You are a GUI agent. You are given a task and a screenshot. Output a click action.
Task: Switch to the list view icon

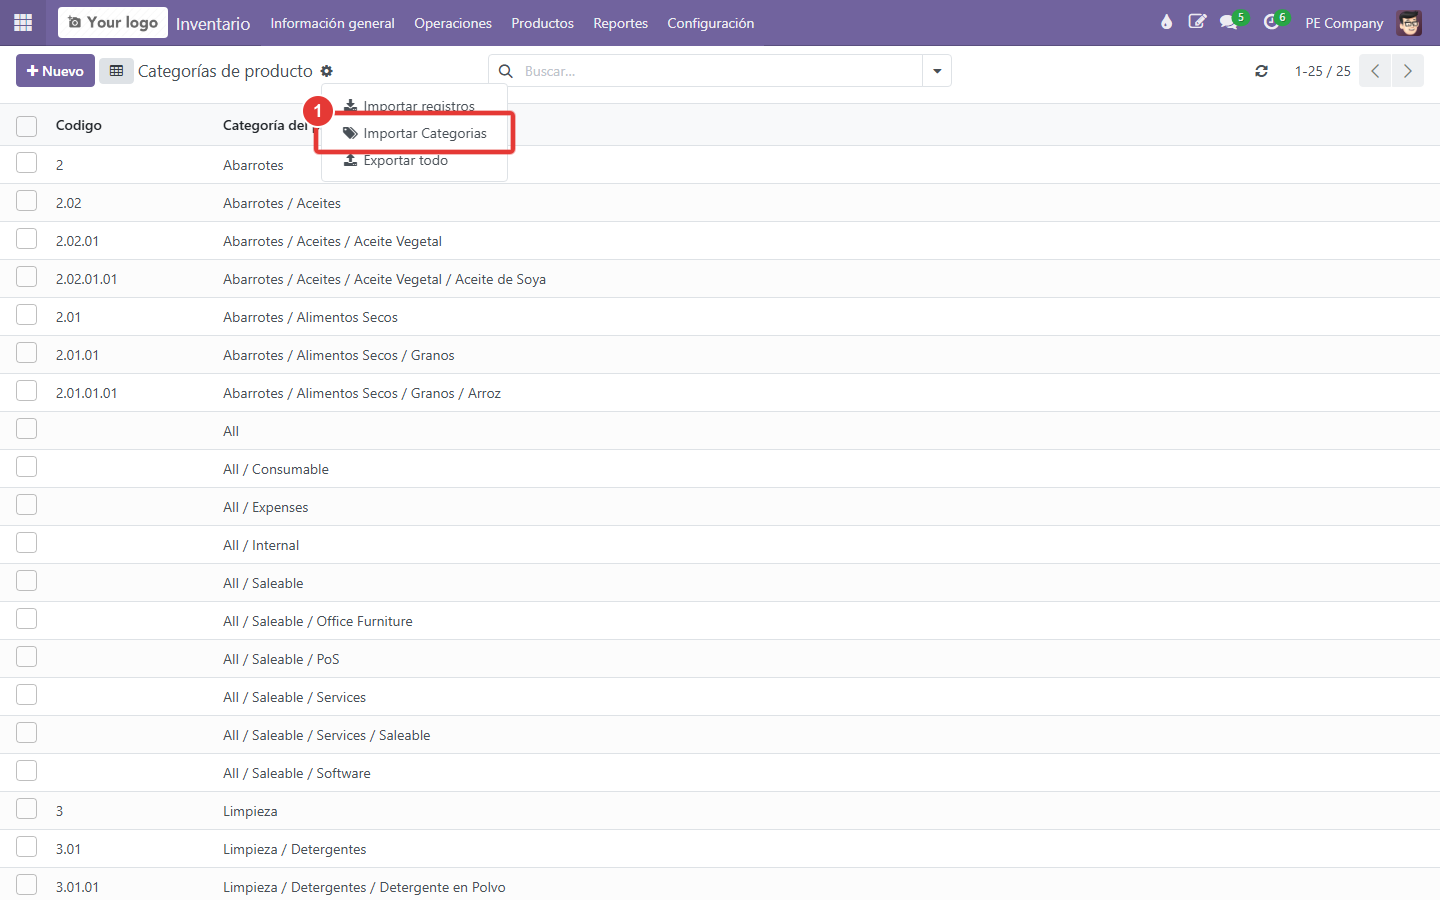(x=116, y=71)
